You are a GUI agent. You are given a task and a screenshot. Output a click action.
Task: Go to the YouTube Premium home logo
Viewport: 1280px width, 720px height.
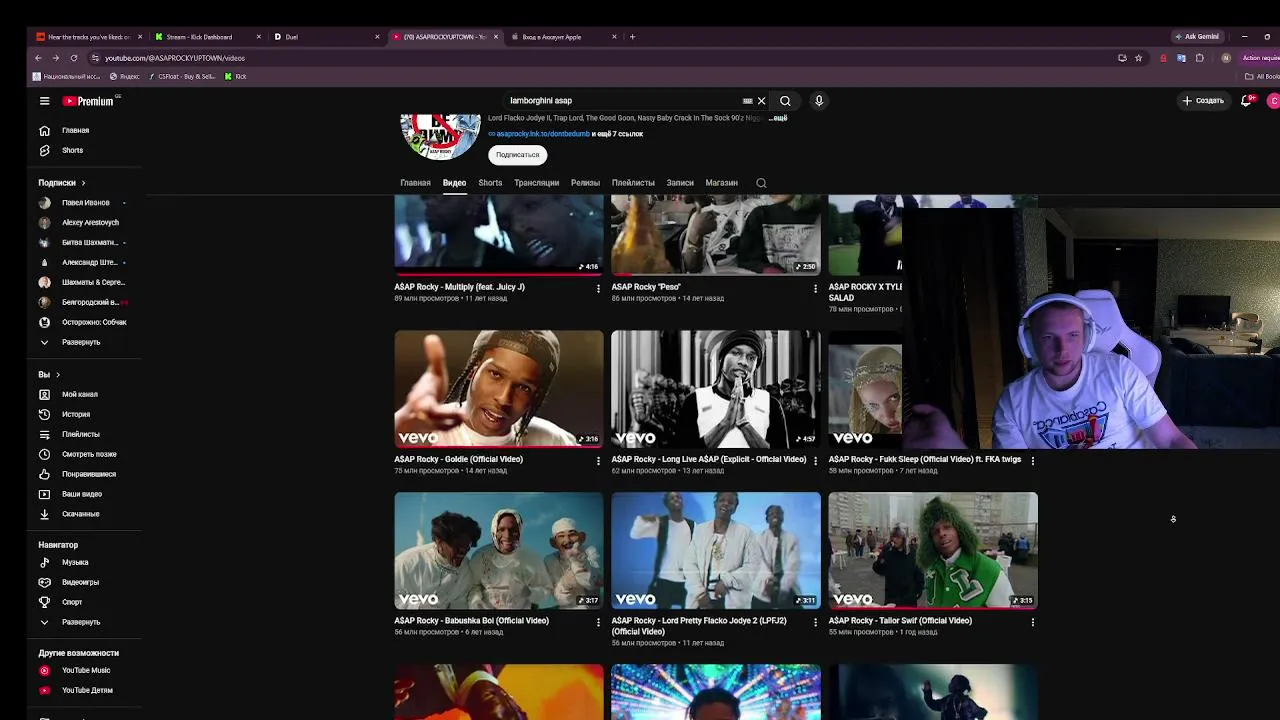(x=89, y=101)
